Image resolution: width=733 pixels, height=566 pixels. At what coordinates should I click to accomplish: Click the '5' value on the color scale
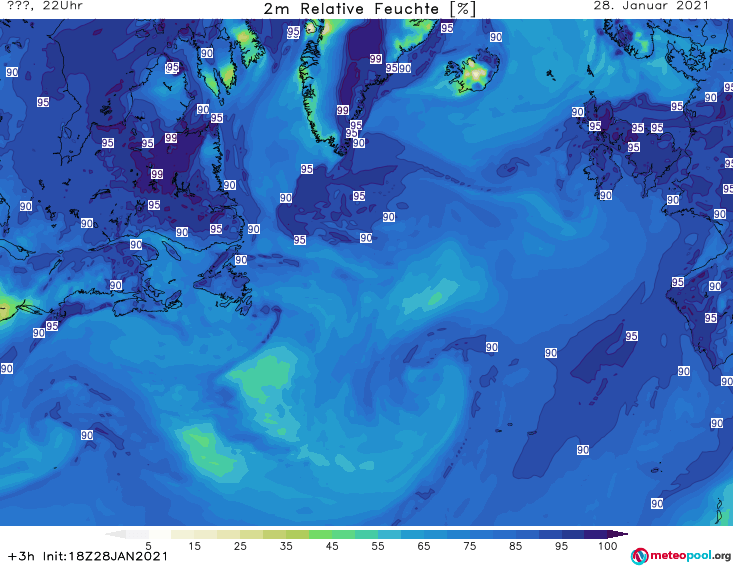(148, 546)
